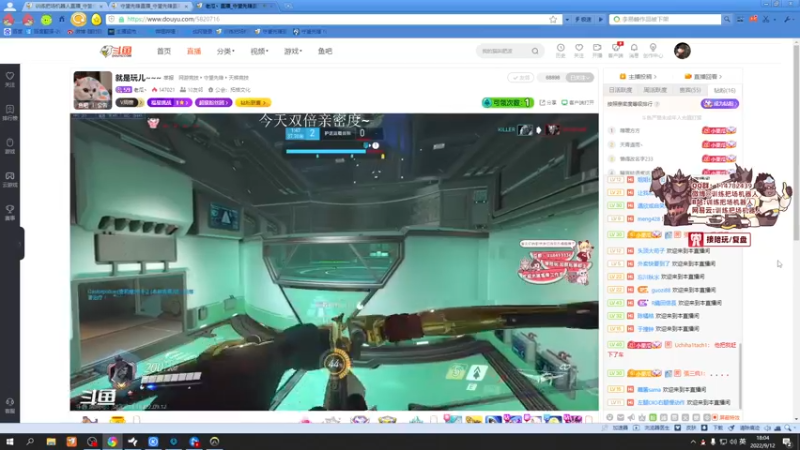The height and width of the screenshot is (450, 800).
Task: Switch to the 钻粉 tab
Action: tap(724, 90)
